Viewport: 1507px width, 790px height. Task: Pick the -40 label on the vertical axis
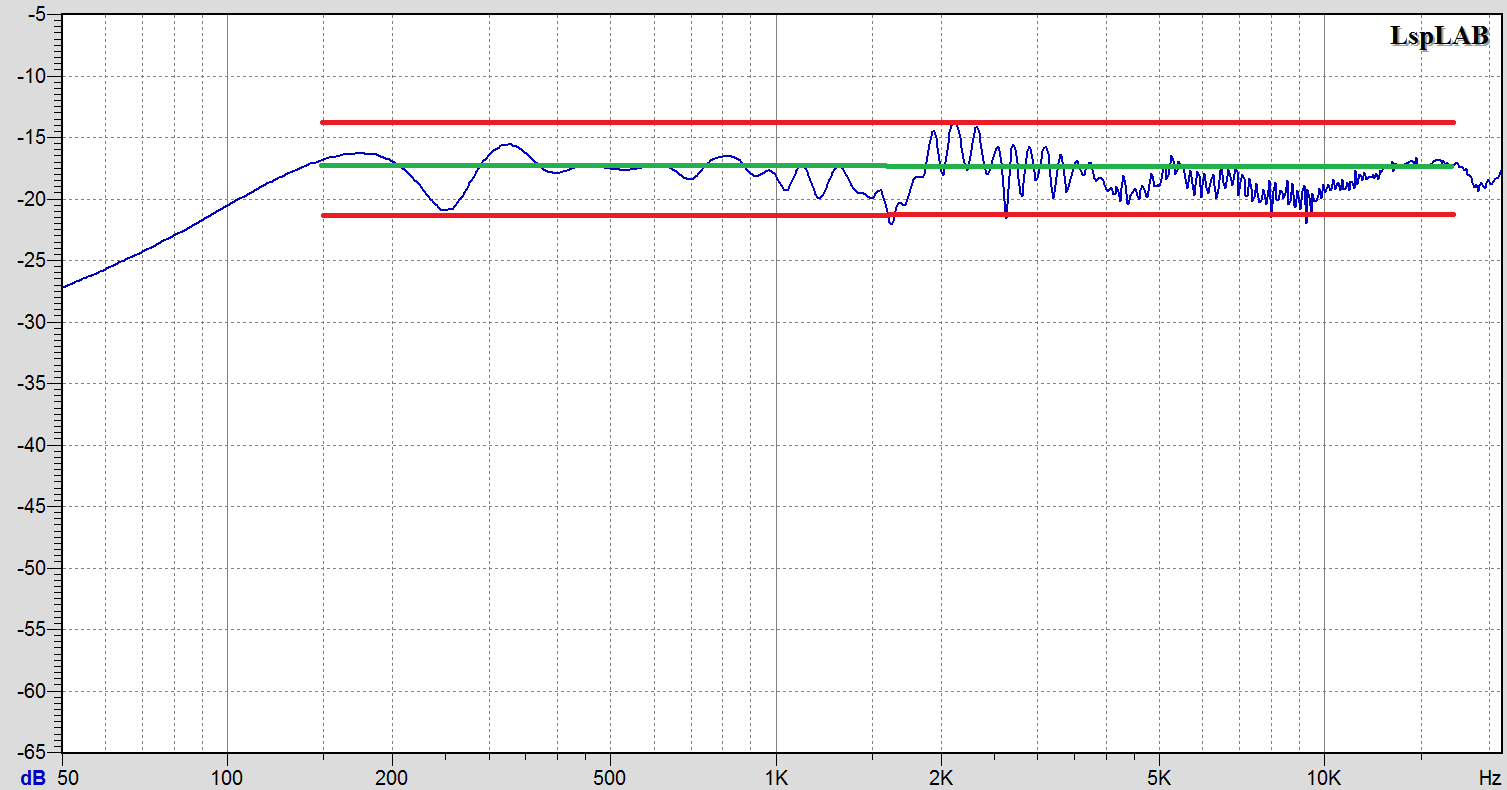33,445
